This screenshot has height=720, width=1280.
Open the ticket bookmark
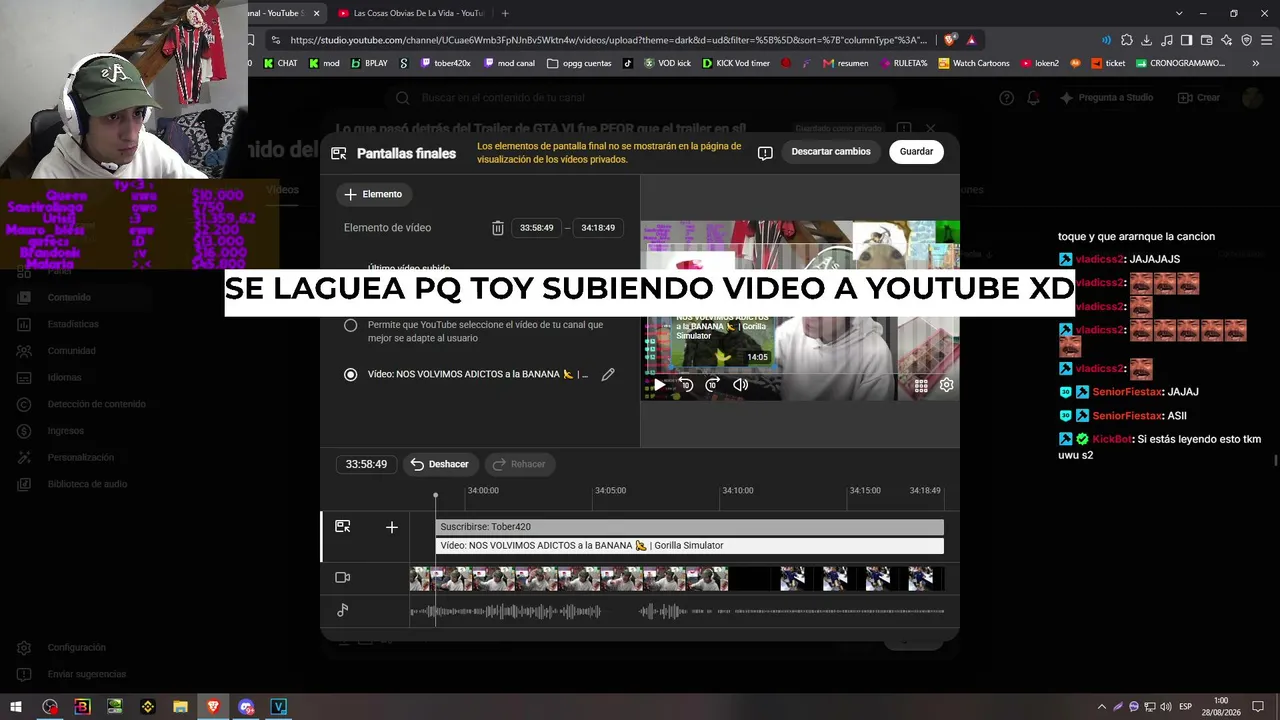point(1109,63)
